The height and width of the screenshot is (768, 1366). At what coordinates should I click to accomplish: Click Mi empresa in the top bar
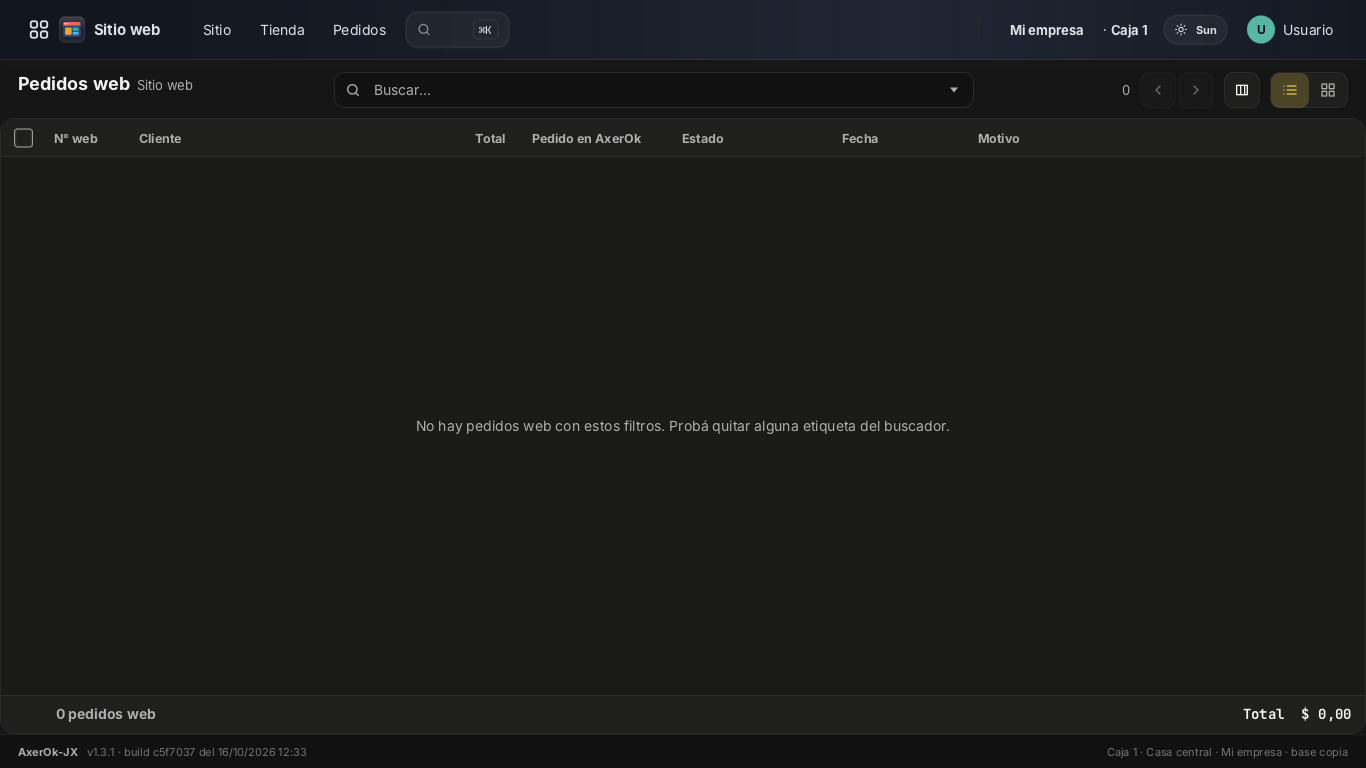tap(1046, 30)
